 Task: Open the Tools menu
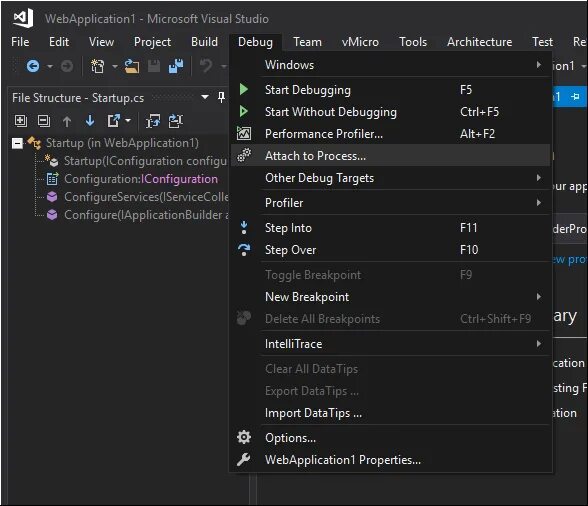(x=413, y=42)
